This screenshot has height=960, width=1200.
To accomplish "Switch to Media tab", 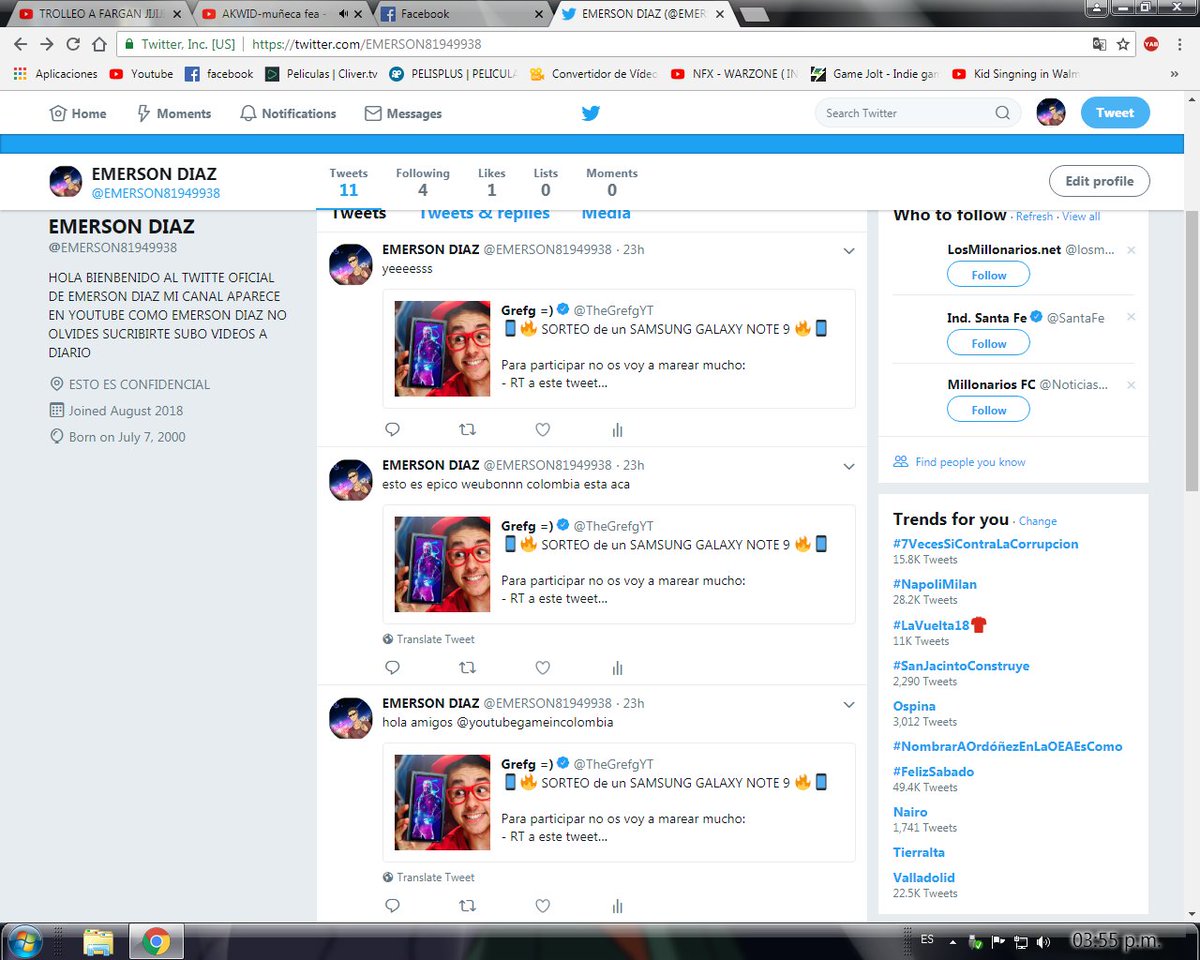I will (606, 214).
